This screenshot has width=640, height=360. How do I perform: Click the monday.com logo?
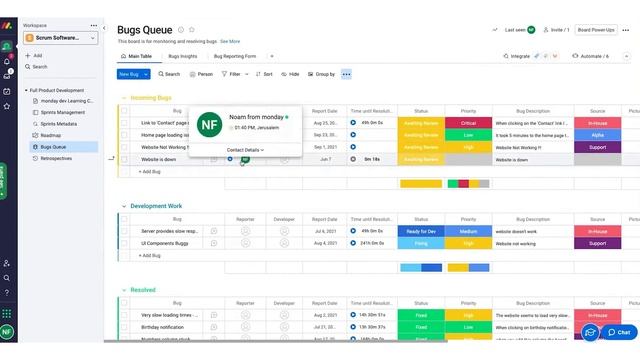pyautogui.click(x=7, y=26)
